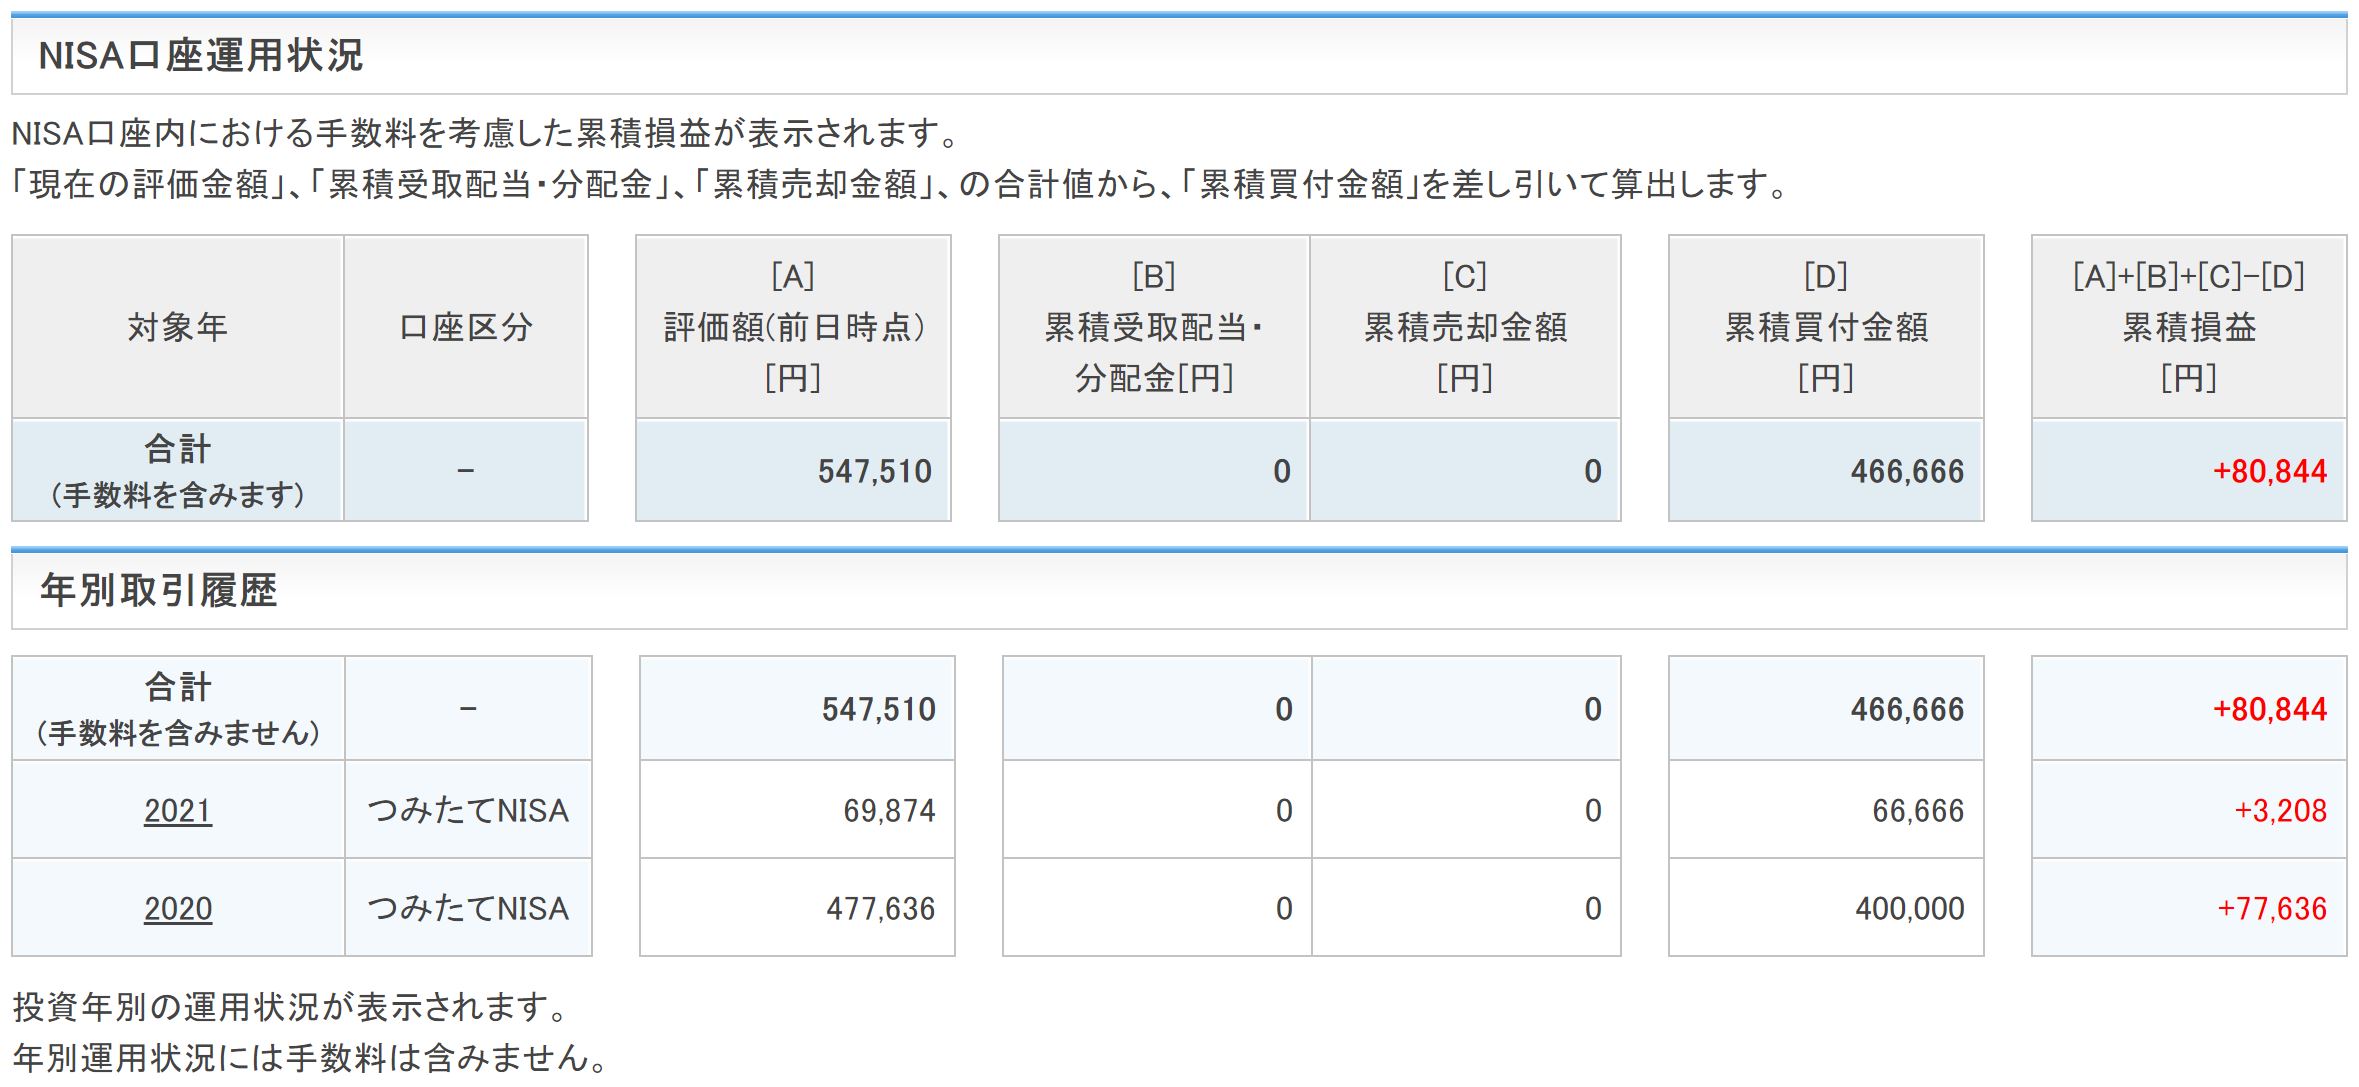The image size is (2359, 1087).
Task: Click the 年別取引履歴 section header
Action: (x=158, y=590)
